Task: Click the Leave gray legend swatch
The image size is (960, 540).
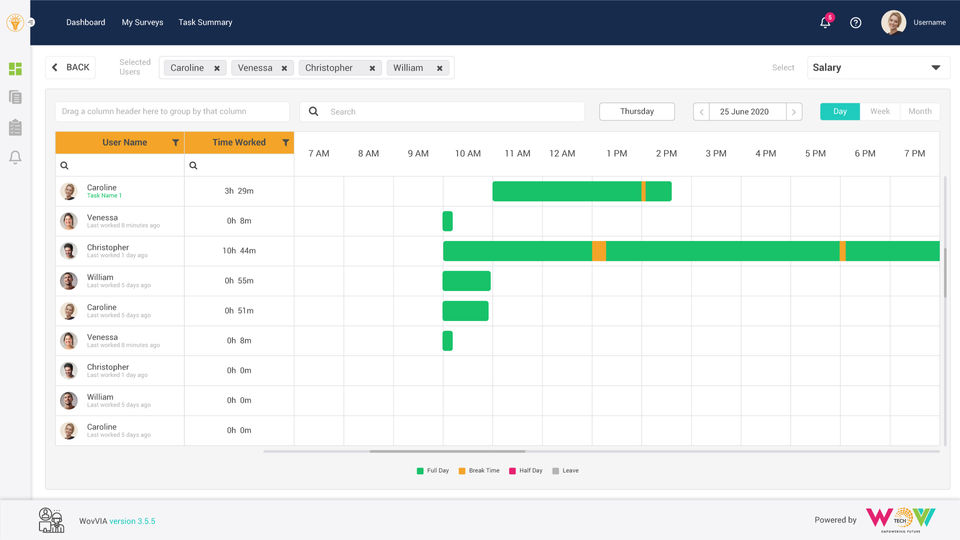Action: coord(555,471)
